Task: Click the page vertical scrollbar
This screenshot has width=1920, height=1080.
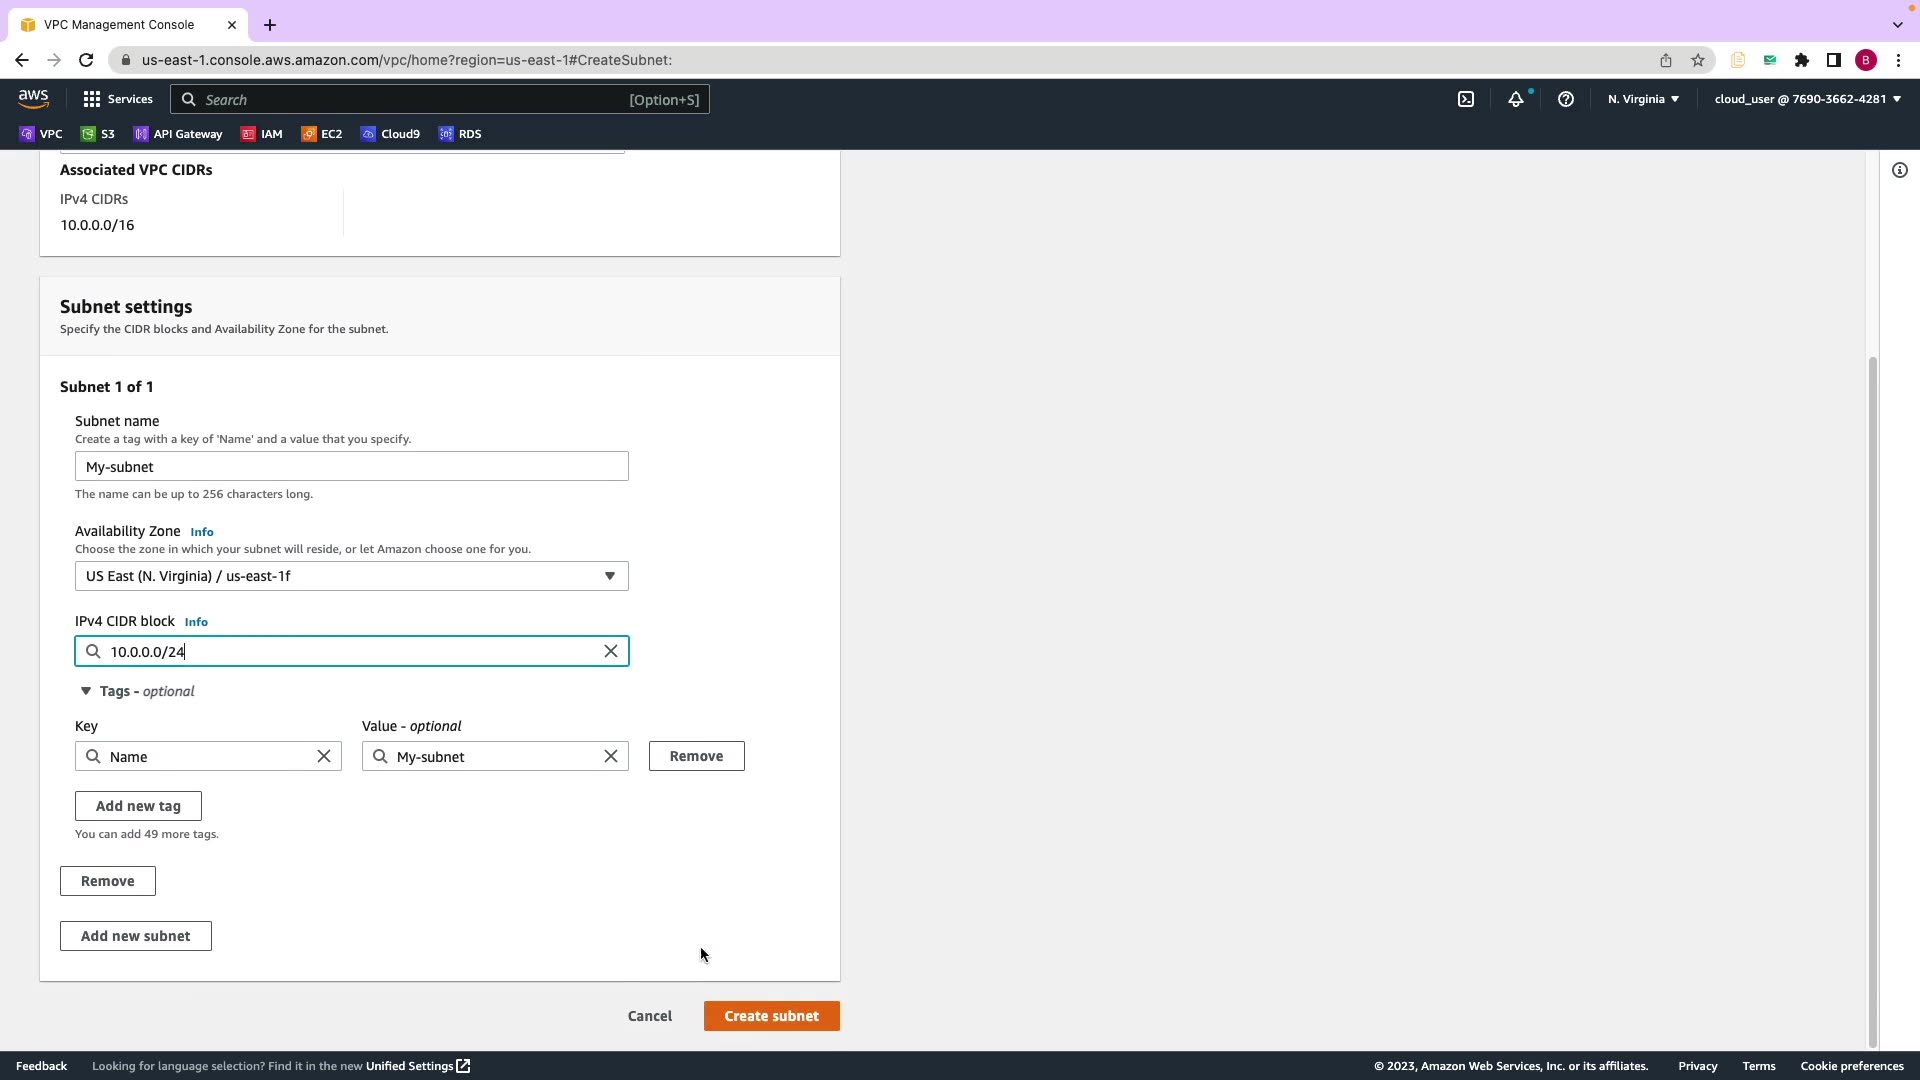Action: coord(1873,700)
